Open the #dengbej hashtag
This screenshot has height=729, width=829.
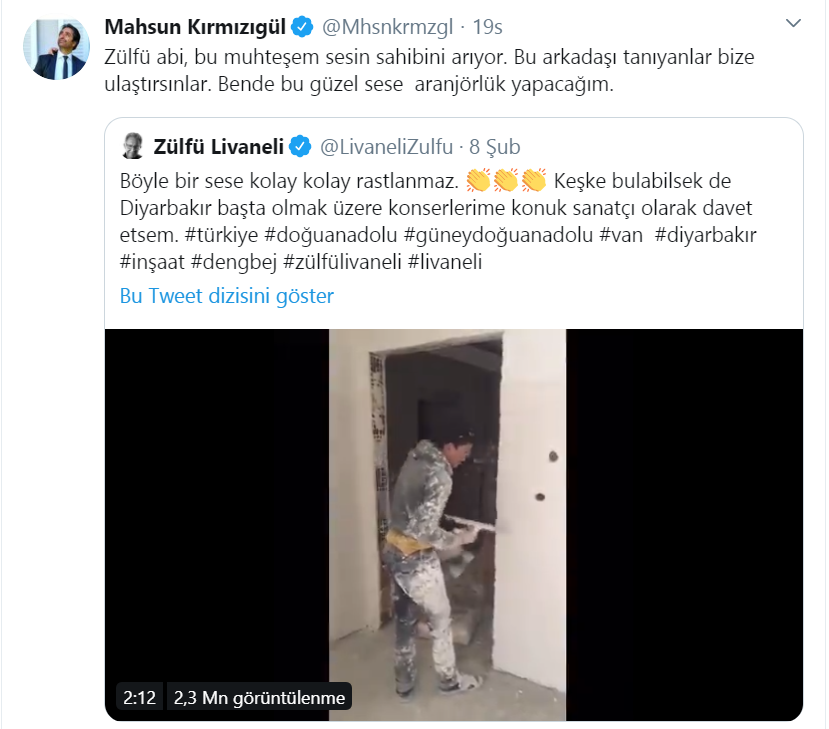pos(234,262)
